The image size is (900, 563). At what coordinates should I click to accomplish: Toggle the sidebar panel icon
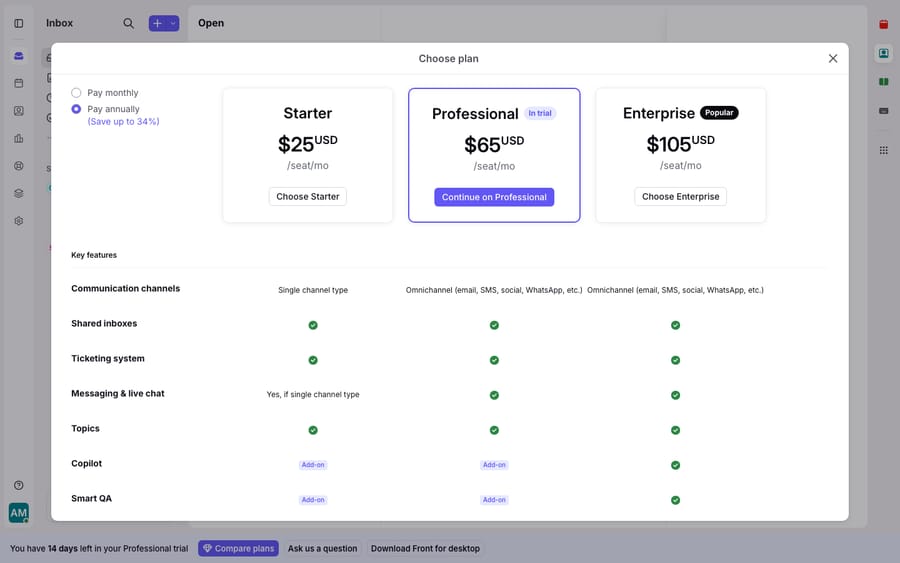[x=18, y=24]
